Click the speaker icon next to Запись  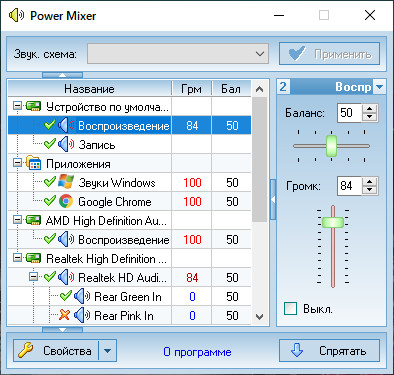[x=66, y=144]
